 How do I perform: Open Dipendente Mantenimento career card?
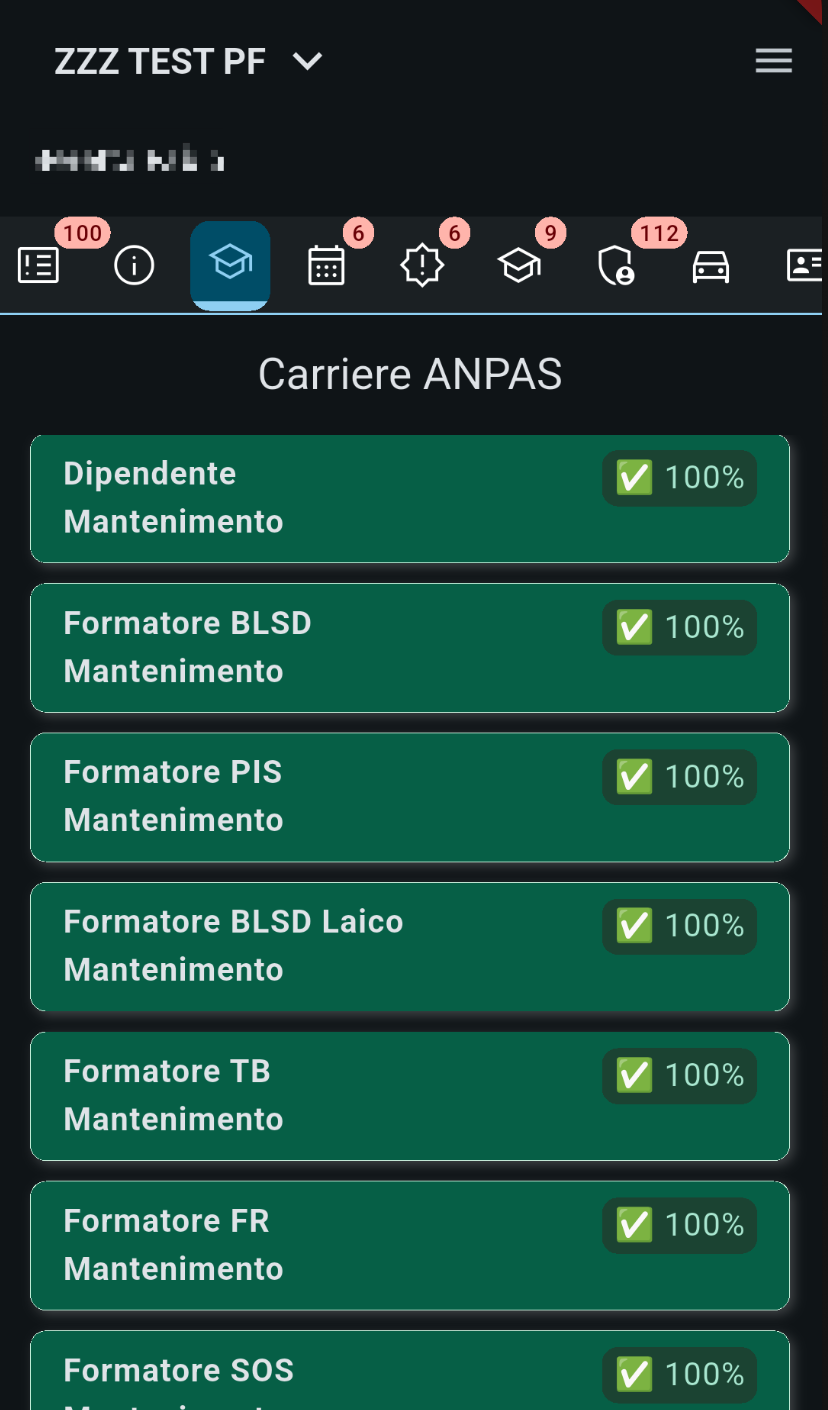410,498
